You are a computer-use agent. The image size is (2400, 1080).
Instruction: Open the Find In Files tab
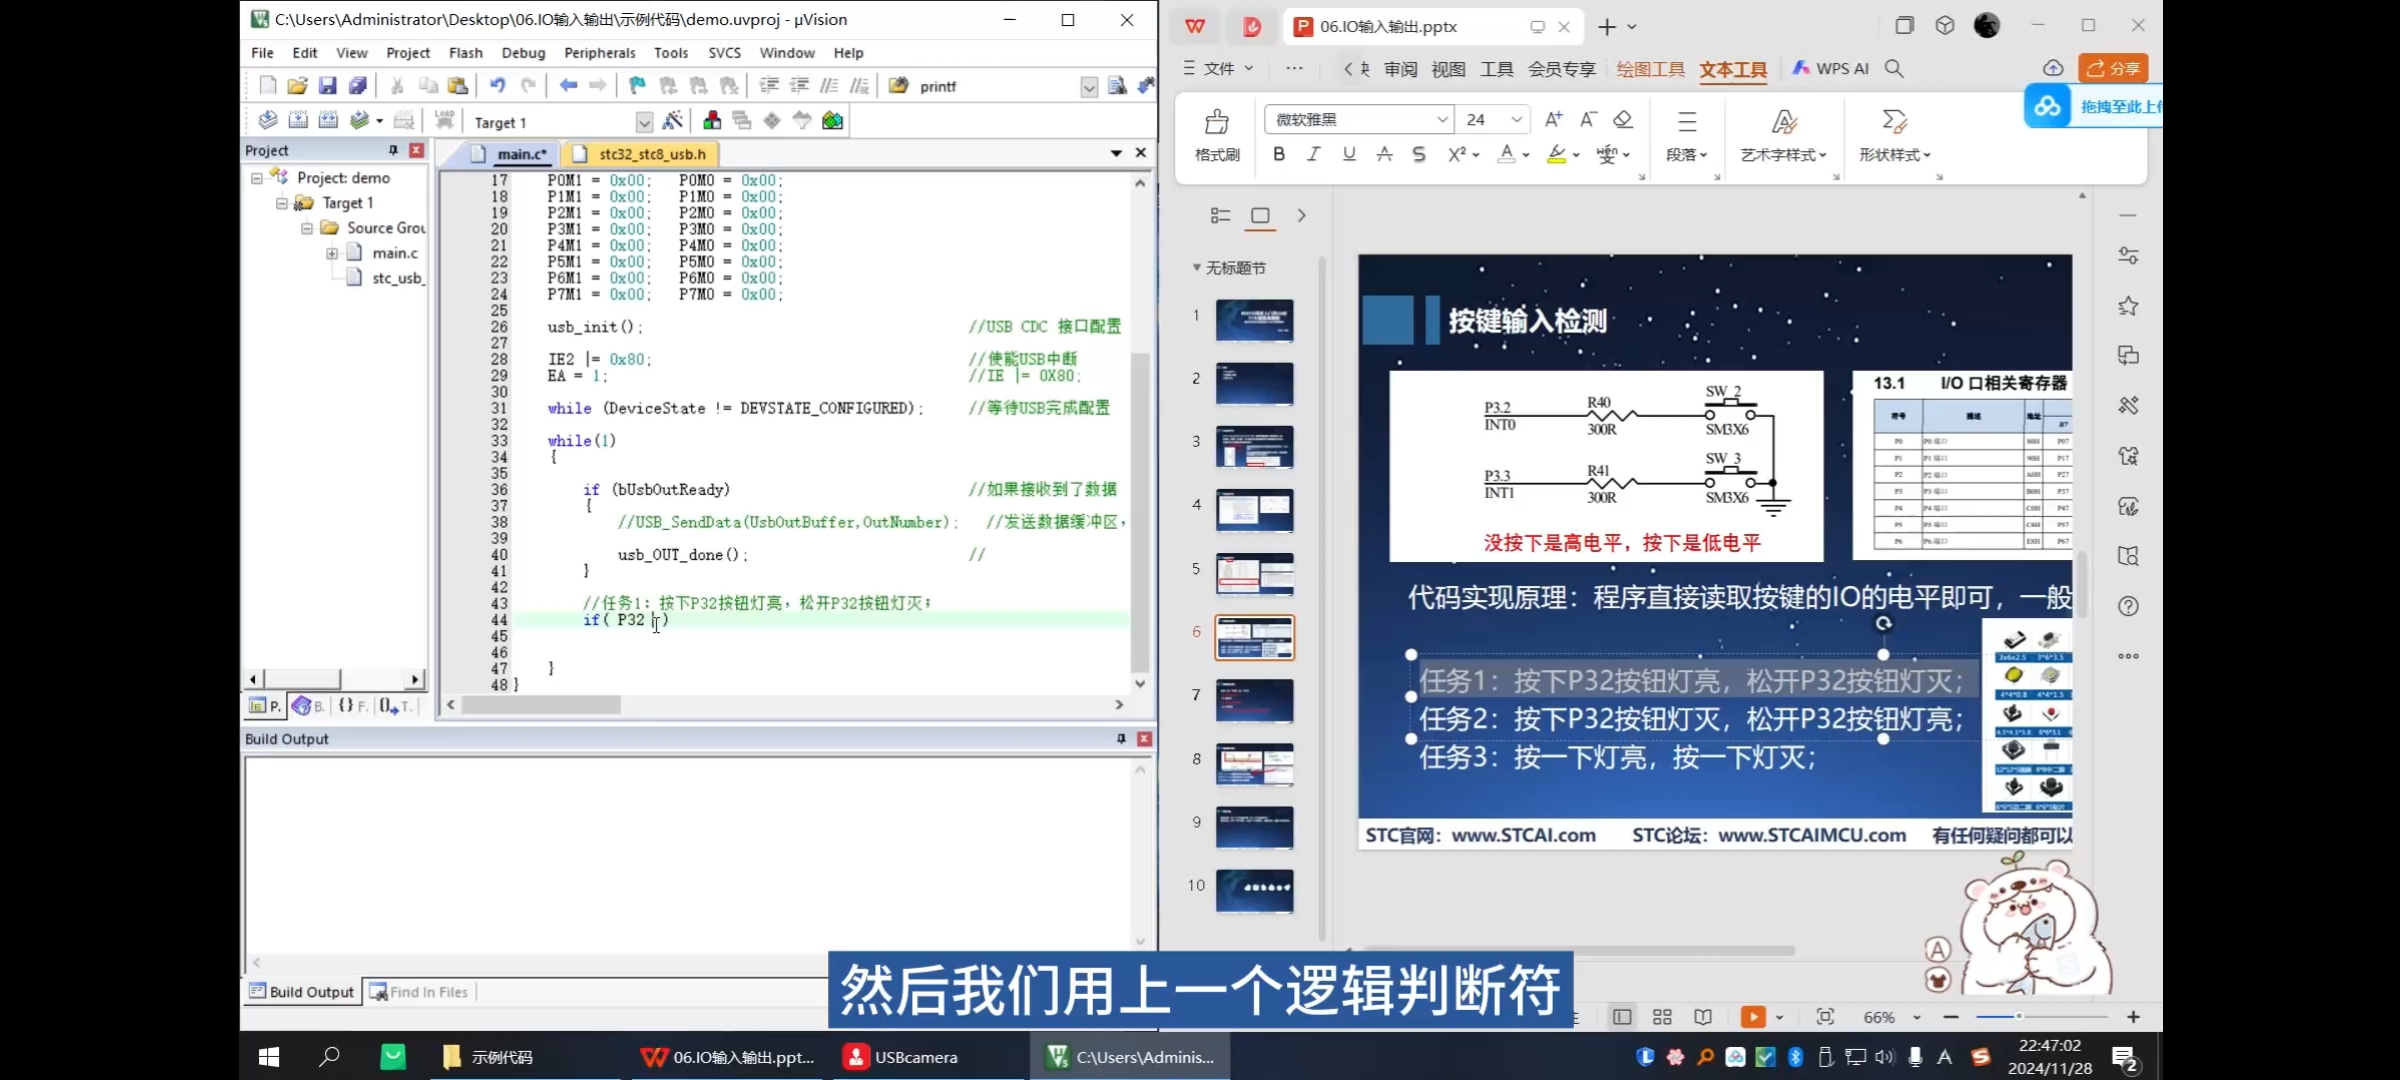[x=420, y=992]
